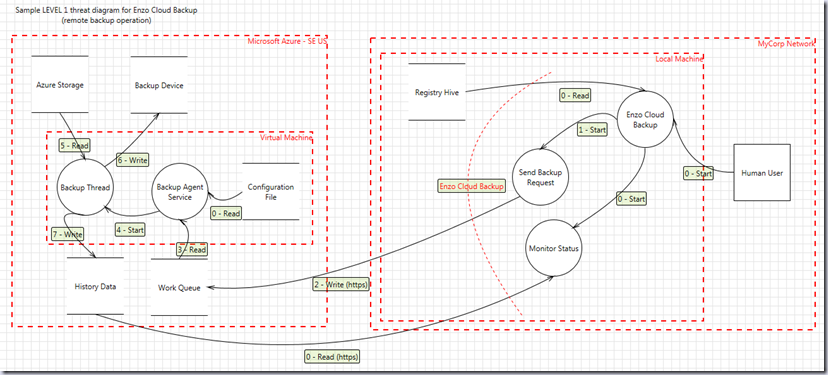Select the Backup Device data store
The width and height of the screenshot is (828, 375).
click(159, 85)
